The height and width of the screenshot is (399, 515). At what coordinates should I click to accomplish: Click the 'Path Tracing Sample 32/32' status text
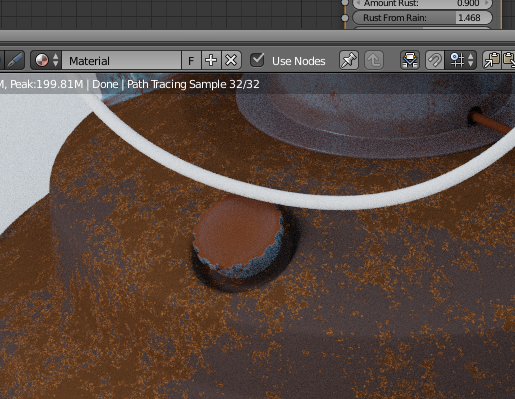coord(193,84)
